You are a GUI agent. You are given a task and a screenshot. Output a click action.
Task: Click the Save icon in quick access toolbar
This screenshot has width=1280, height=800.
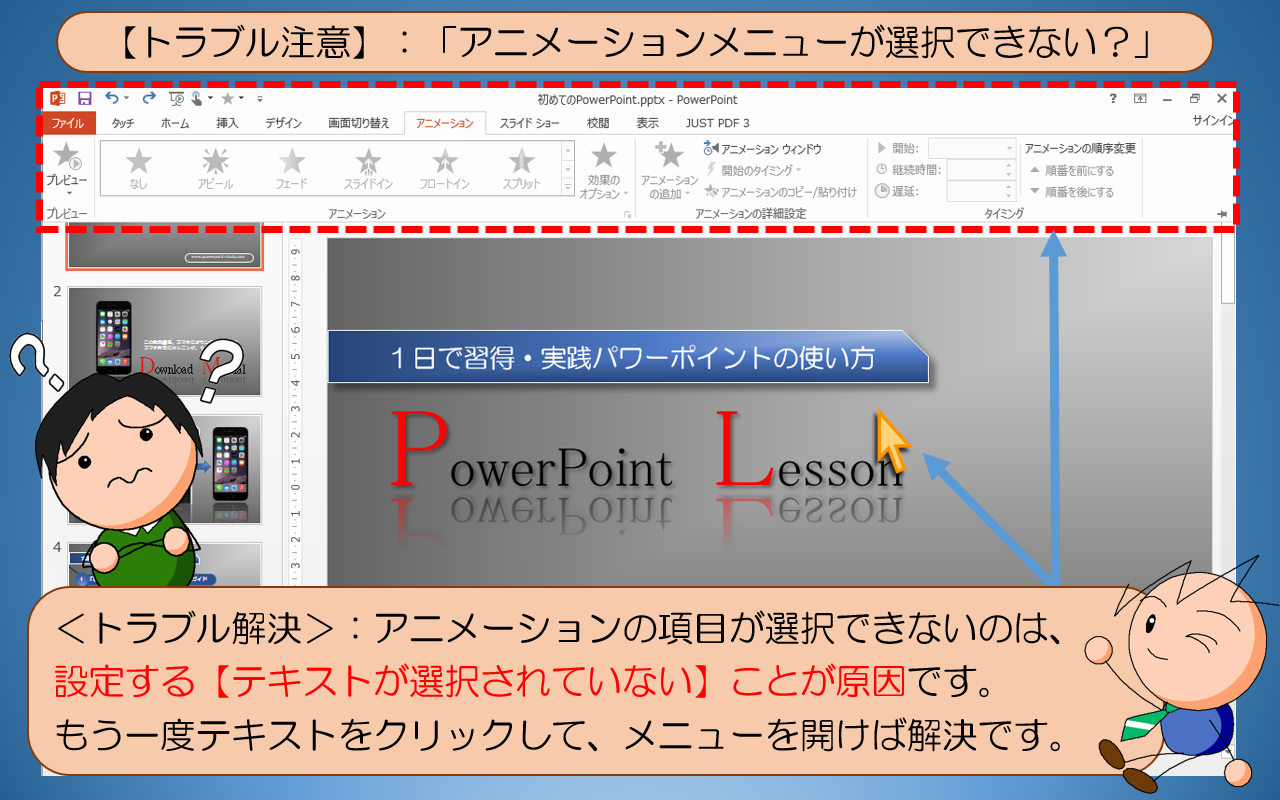[85, 98]
